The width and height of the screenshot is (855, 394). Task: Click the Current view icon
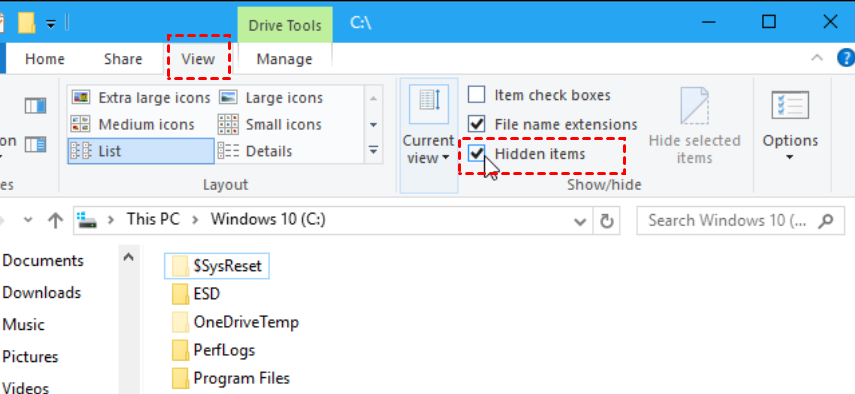pos(428,104)
